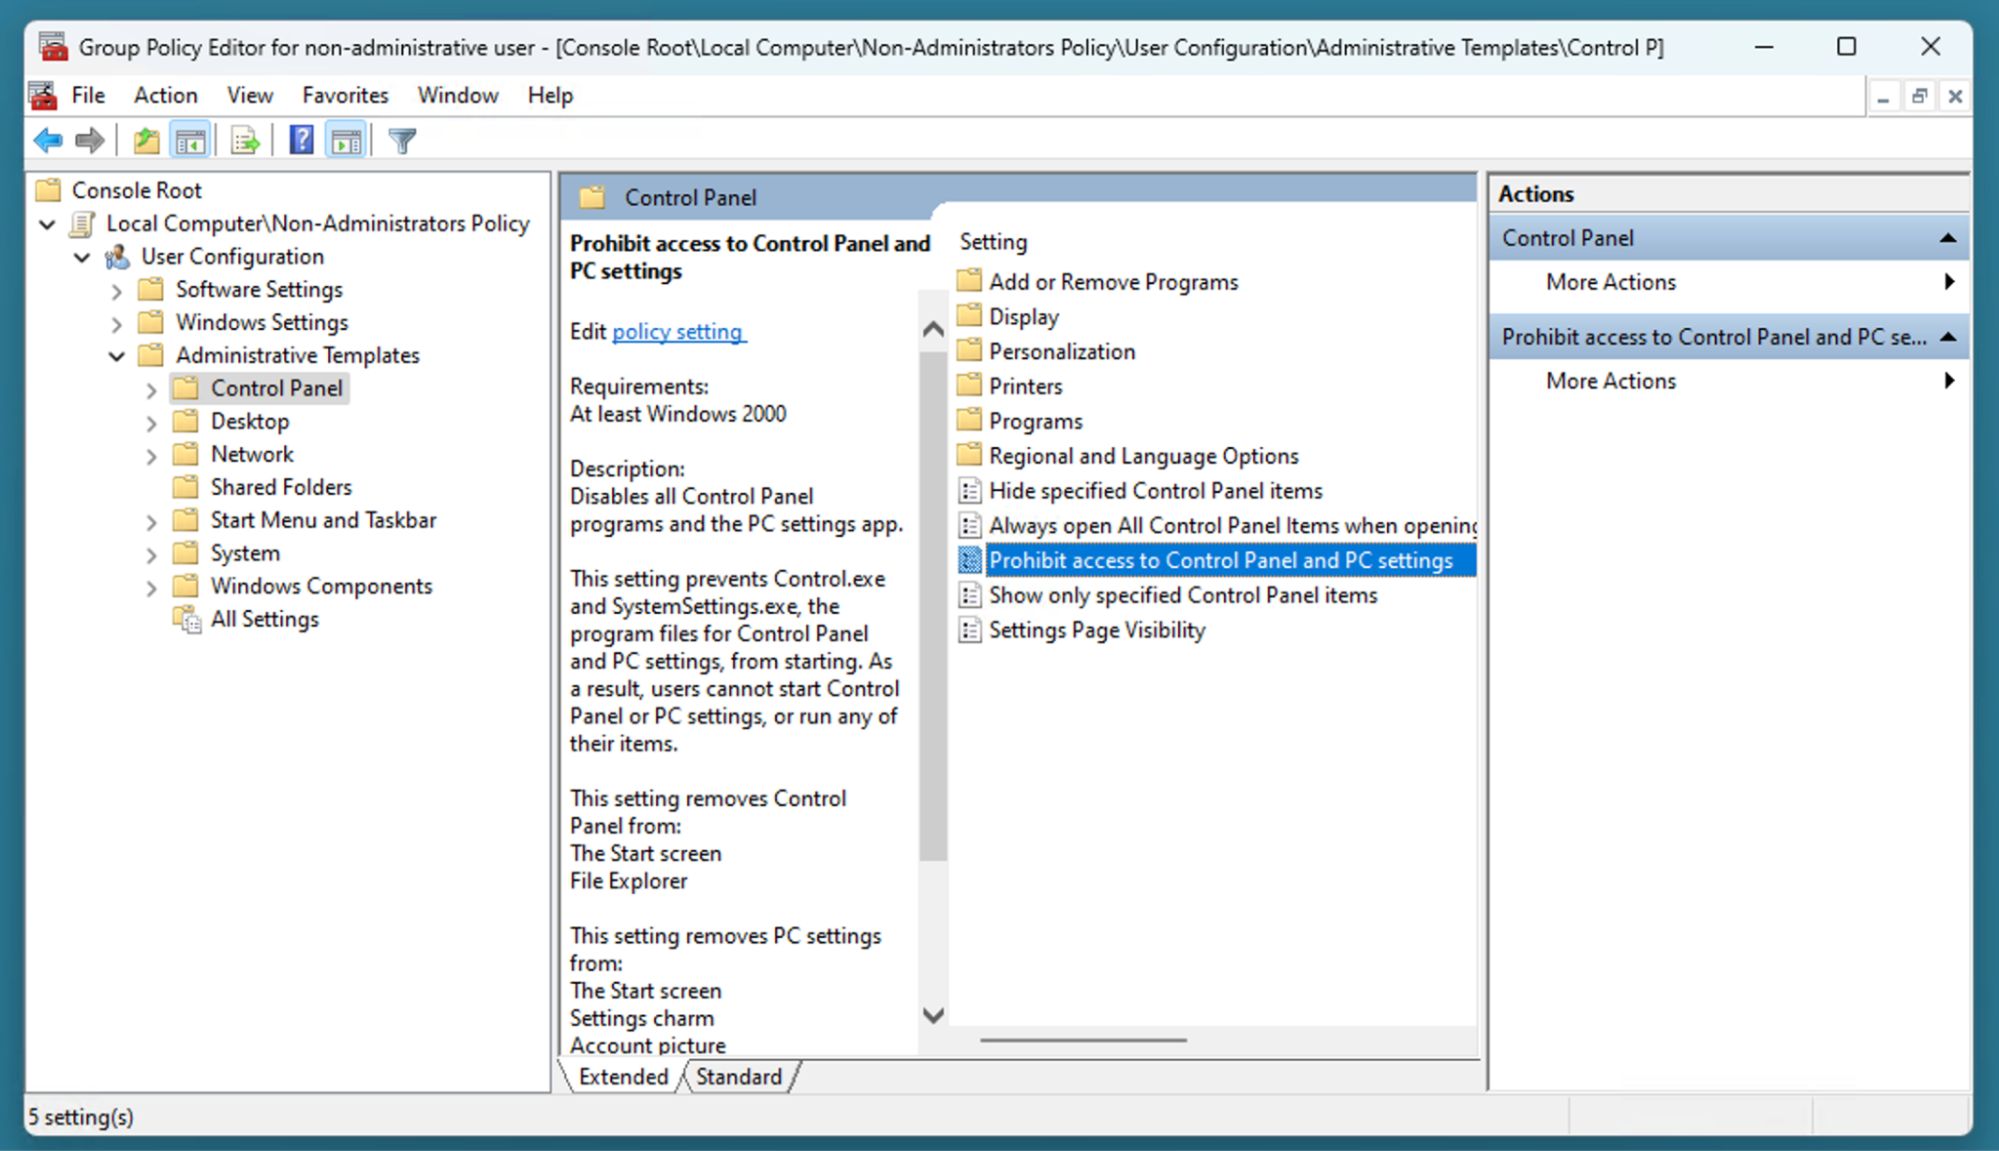Image resolution: width=1999 pixels, height=1151 pixels.
Task: Click the policy setting link
Action: tap(678, 331)
